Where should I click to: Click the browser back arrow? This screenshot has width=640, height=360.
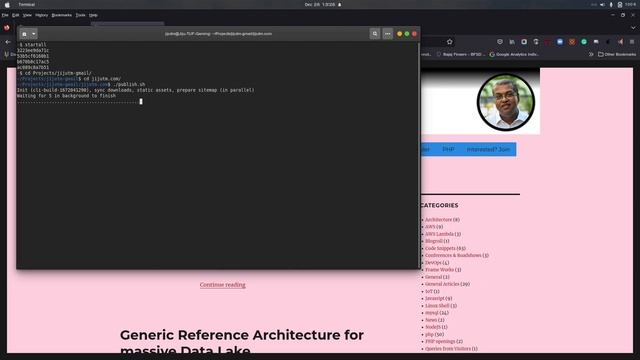[x=8, y=42]
